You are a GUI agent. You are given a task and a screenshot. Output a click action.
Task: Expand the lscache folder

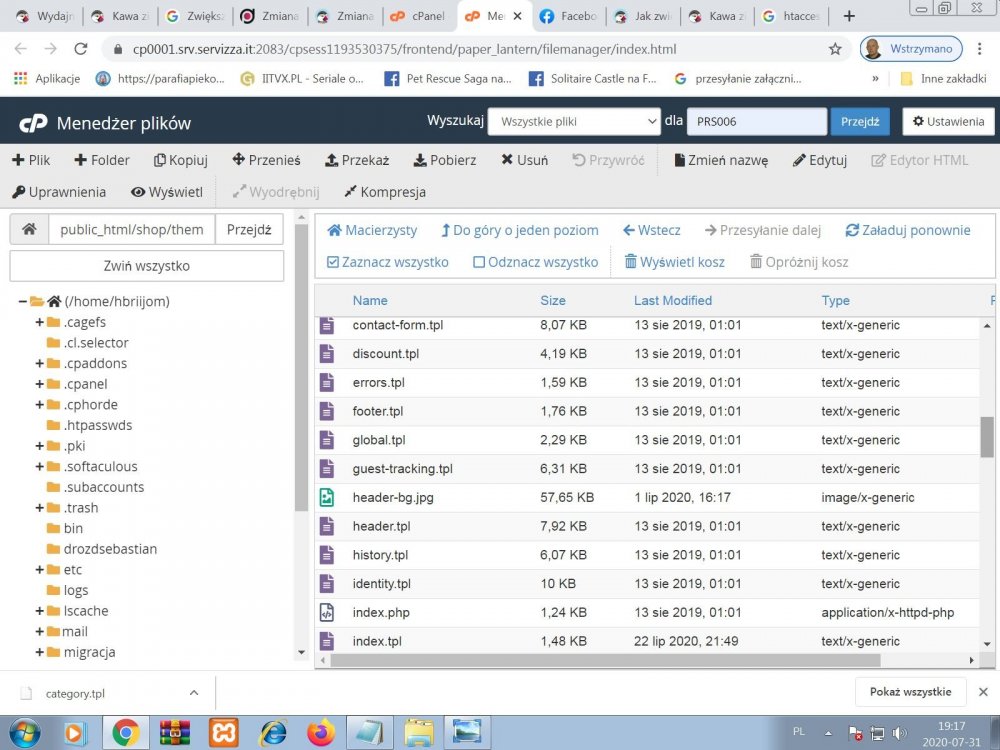tap(40, 611)
